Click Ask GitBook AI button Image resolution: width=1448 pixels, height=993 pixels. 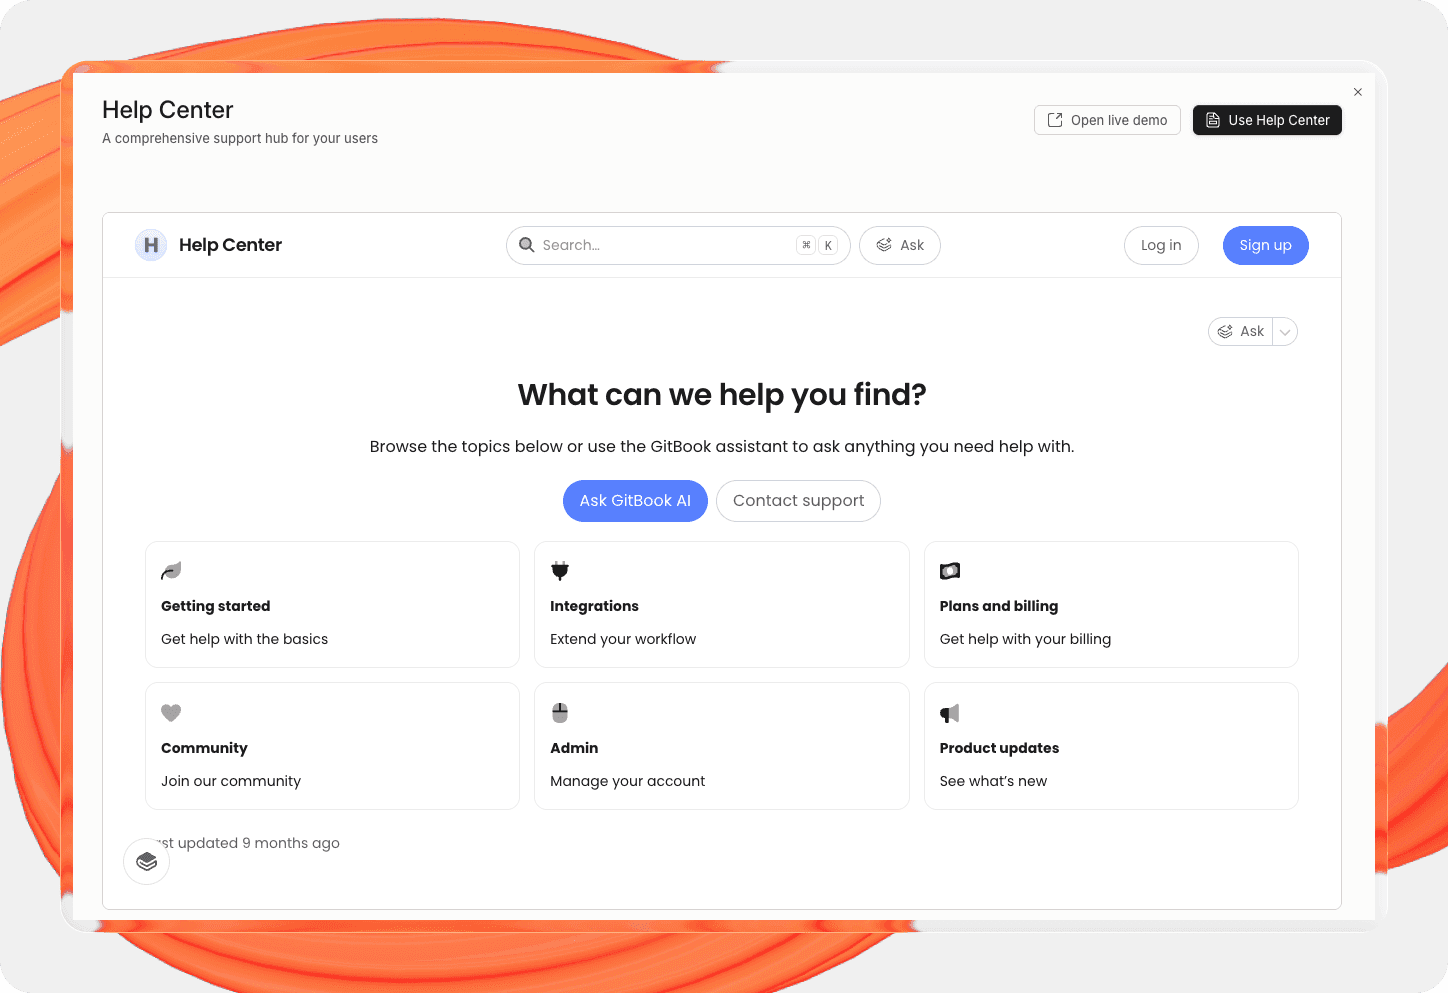[x=635, y=501]
